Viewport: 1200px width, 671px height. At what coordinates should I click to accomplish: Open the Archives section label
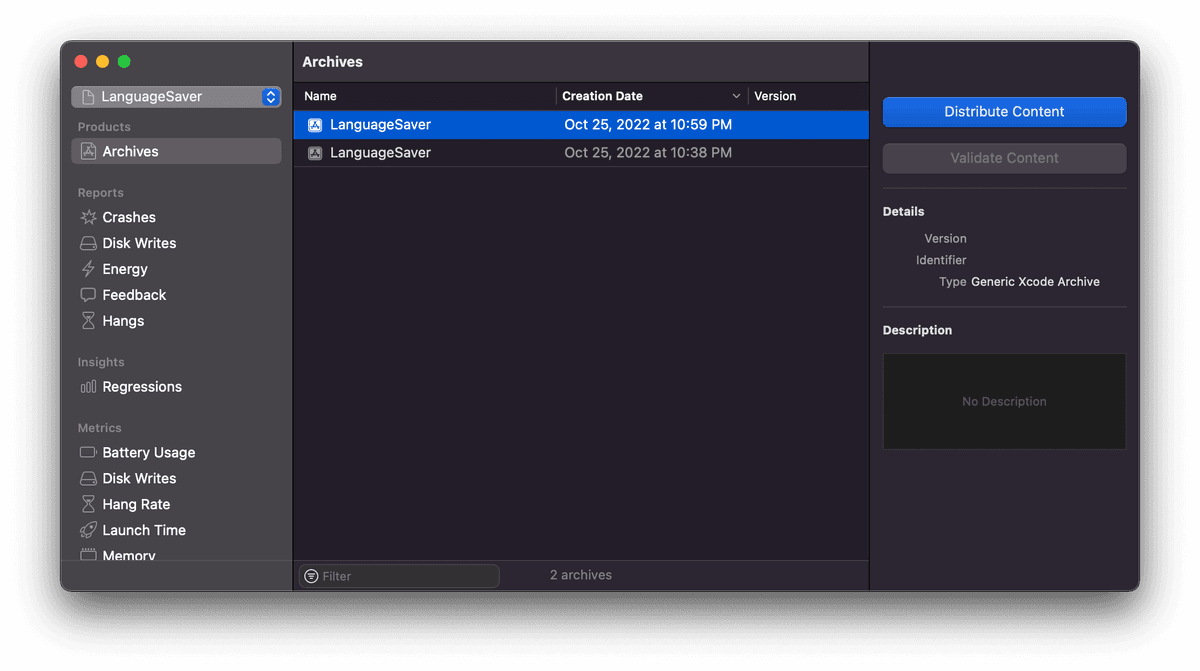click(130, 151)
